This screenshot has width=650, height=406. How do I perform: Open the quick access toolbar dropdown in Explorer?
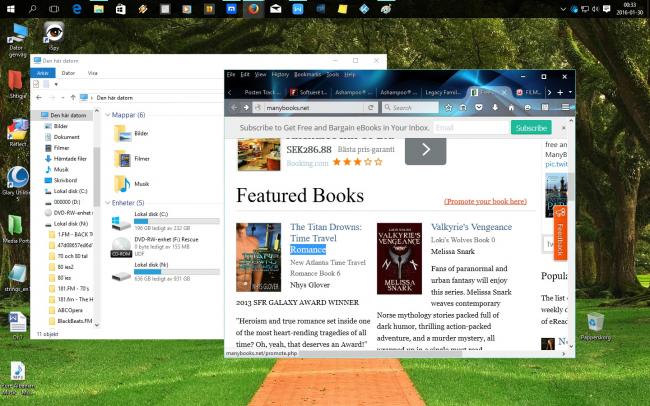click(56, 84)
